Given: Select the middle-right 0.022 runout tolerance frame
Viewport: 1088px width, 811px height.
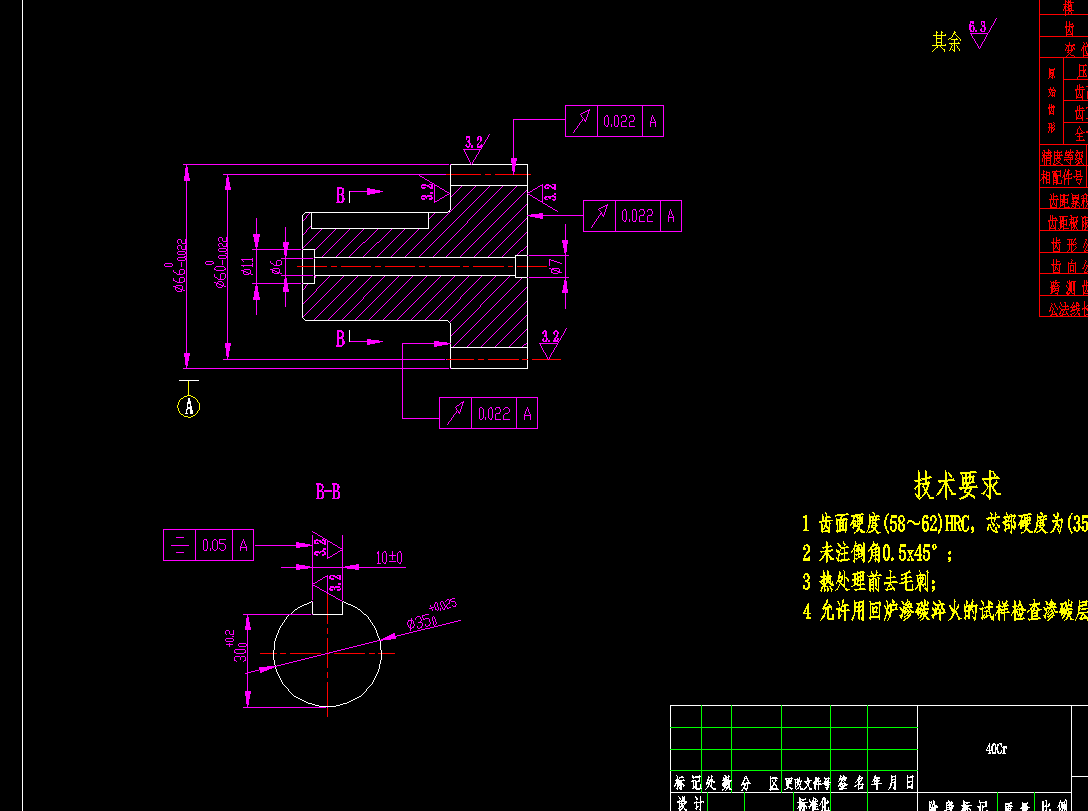Looking at the screenshot, I should pyautogui.click(x=632, y=216).
